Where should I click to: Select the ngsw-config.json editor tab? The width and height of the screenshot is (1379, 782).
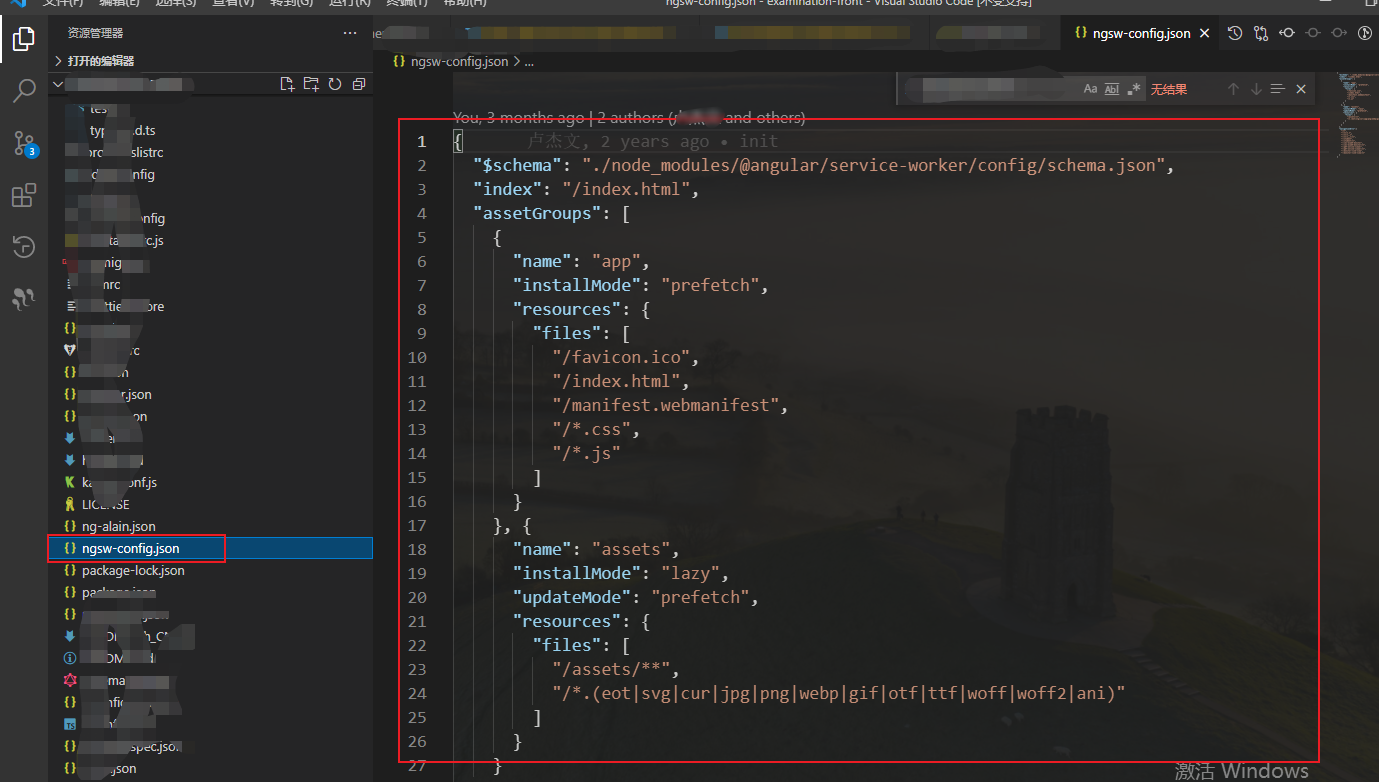pyautogui.click(x=1140, y=32)
